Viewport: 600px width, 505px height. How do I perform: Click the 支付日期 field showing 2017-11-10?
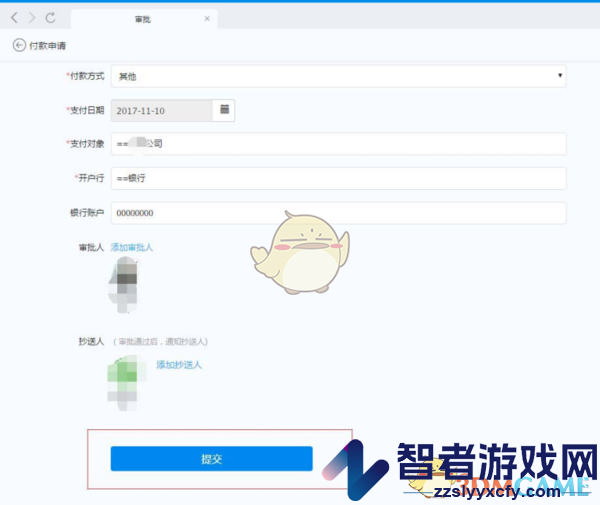pos(161,111)
